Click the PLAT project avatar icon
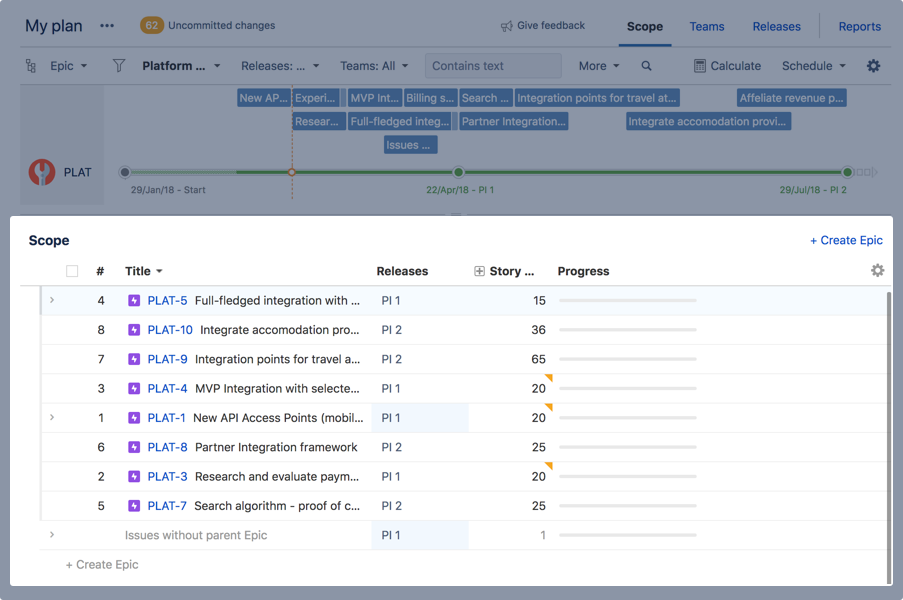The image size is (903, 600). (42, 172)
